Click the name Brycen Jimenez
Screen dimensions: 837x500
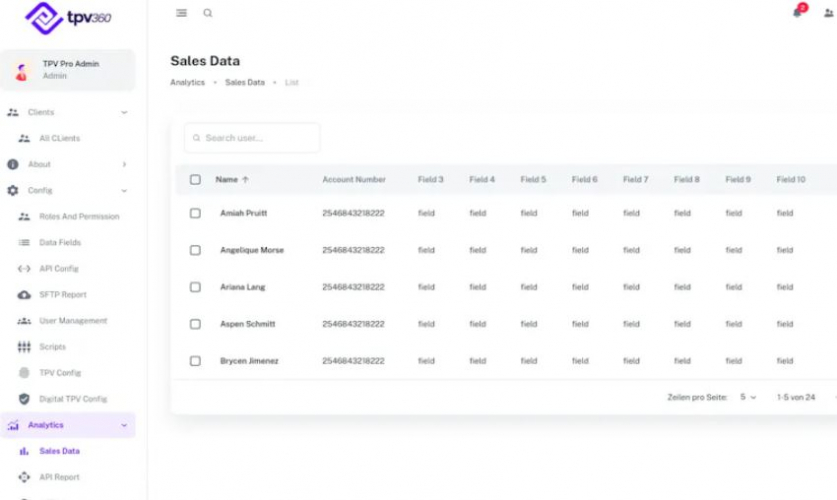tap(249, 361)
